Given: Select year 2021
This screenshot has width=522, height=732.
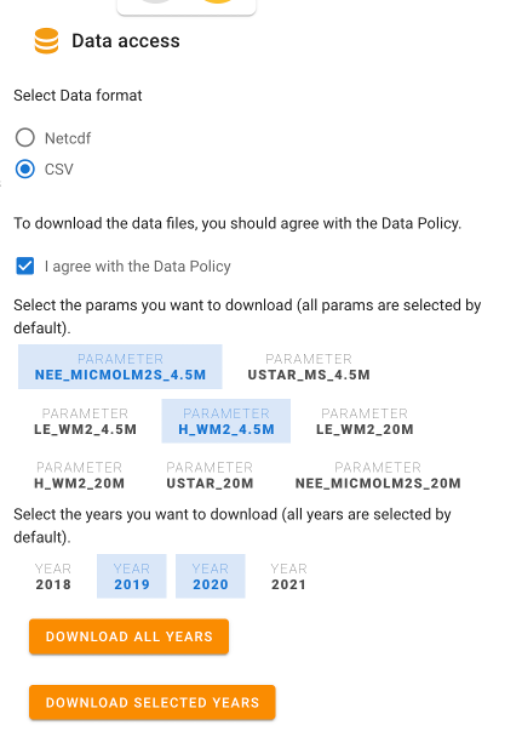Looking at the screenshot, I should tap(289, 577).
